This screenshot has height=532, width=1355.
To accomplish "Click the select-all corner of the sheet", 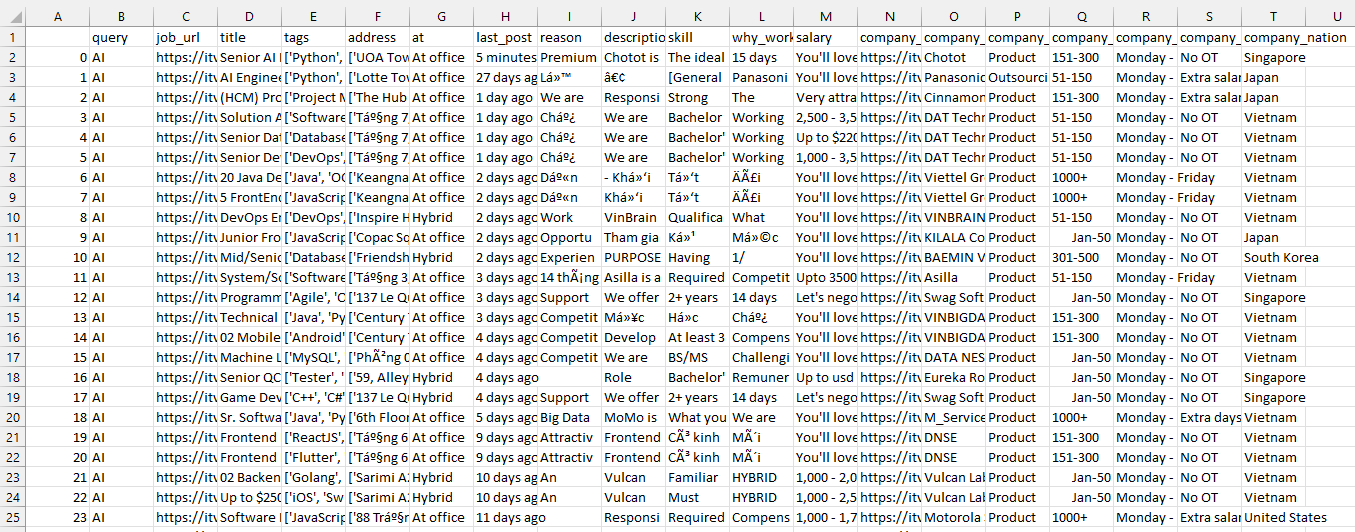I will [x=12, y=16].
